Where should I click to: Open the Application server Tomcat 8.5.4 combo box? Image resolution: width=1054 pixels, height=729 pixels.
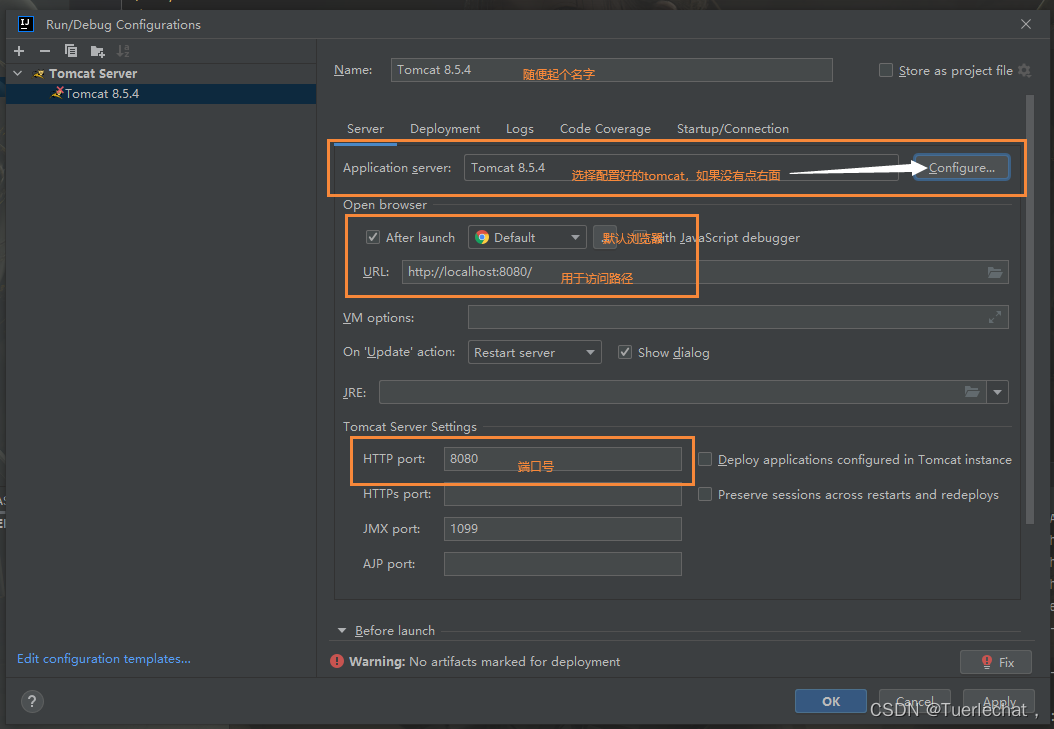(681, 167)
